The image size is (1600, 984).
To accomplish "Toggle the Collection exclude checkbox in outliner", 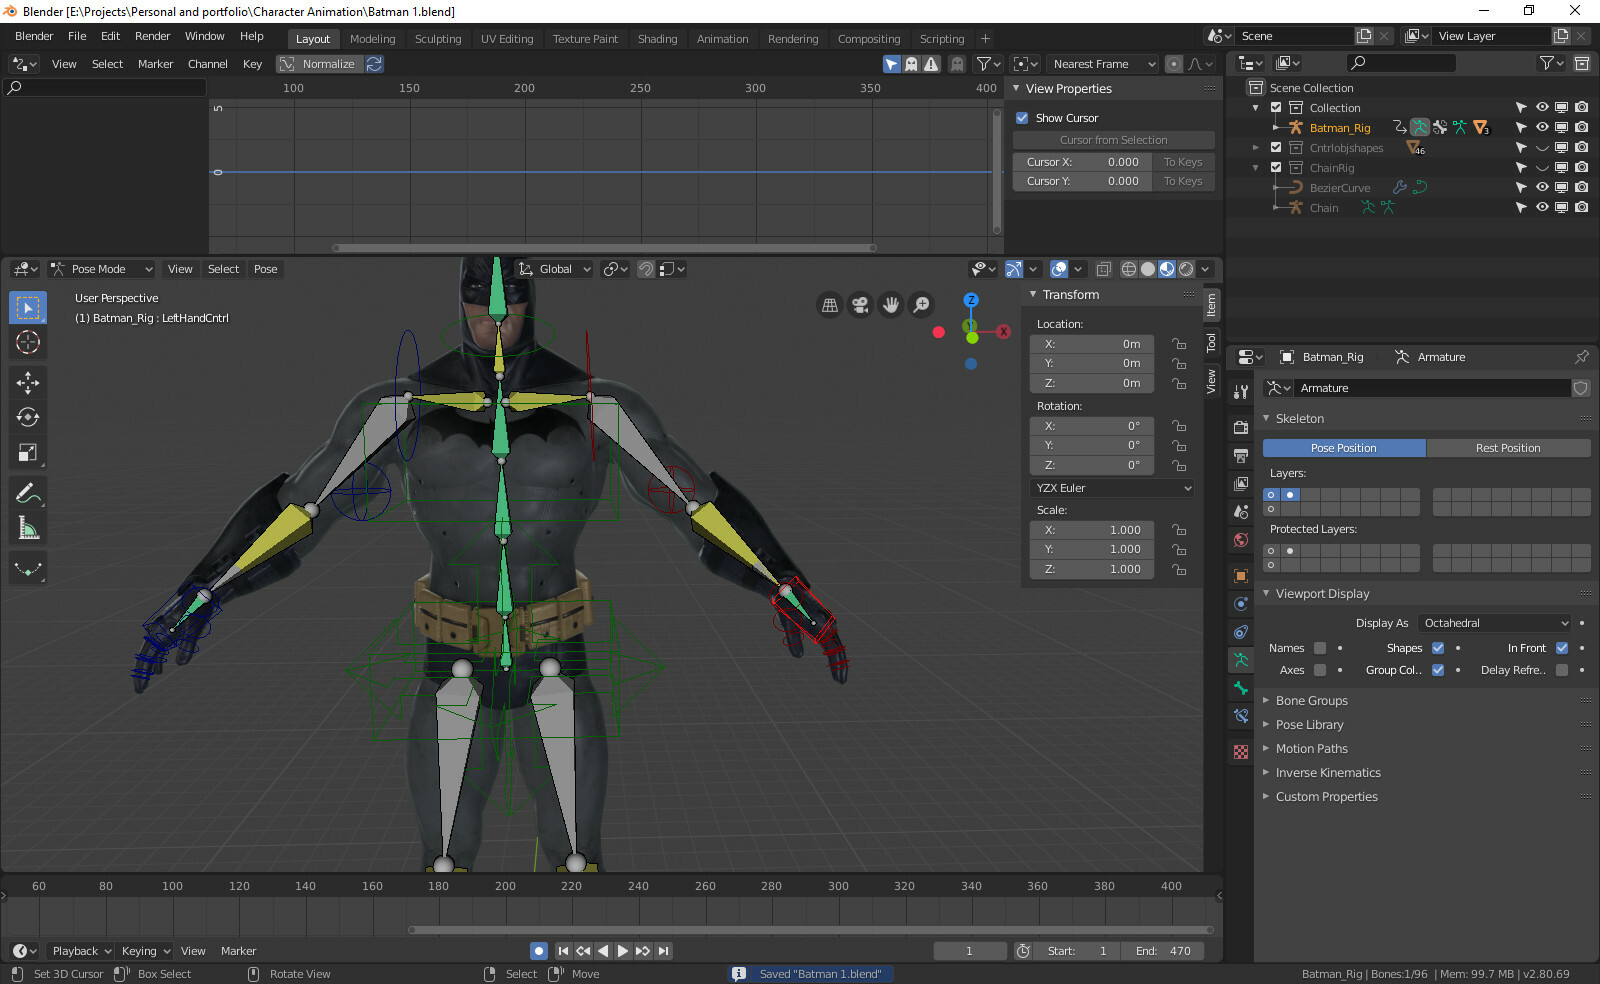I will point(1276,108).
